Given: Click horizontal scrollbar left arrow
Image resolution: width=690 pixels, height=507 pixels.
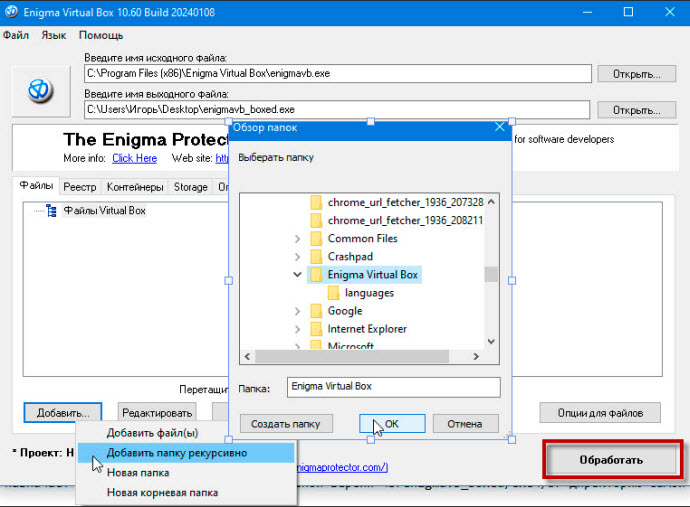Looking at the screenshot, I should 247,356.
